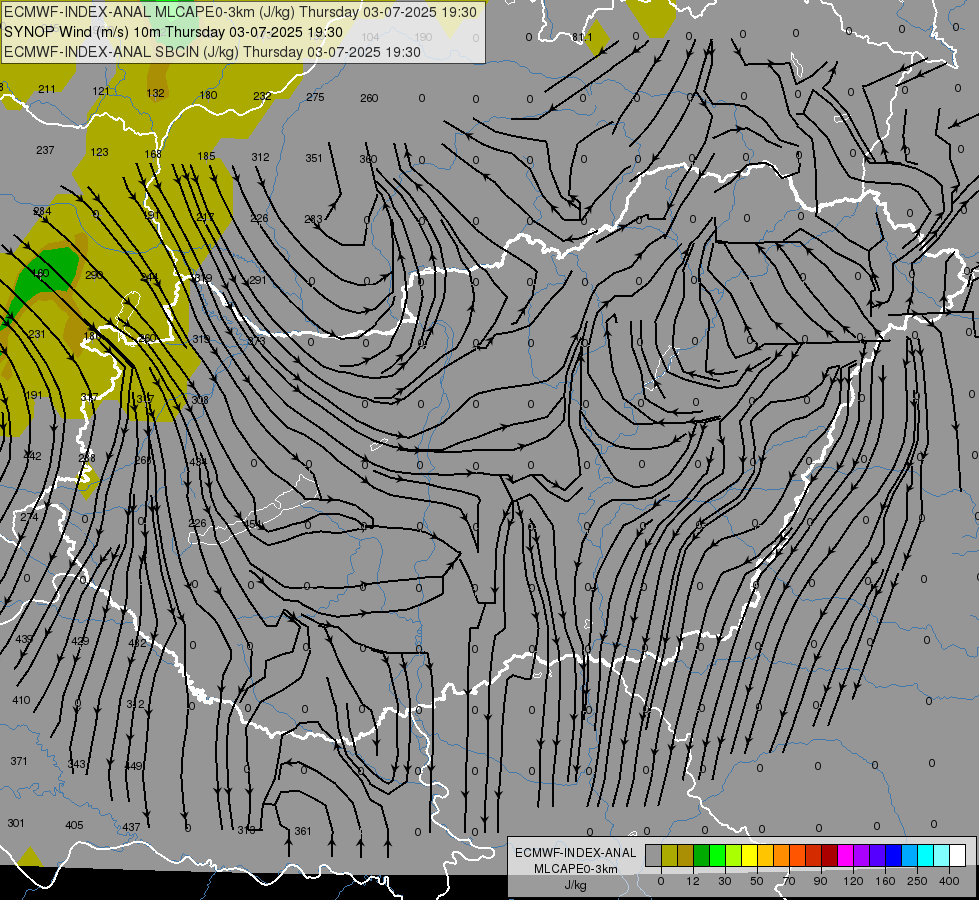Click the map value 361 near the bottom

click(x=303, y=831)
